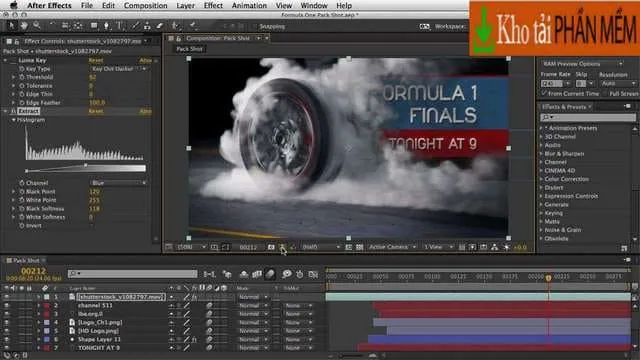Toggle visibility of Logo_Ch1.png layer
The height and width of the screenshot is (360, 640).
(6, 322)
